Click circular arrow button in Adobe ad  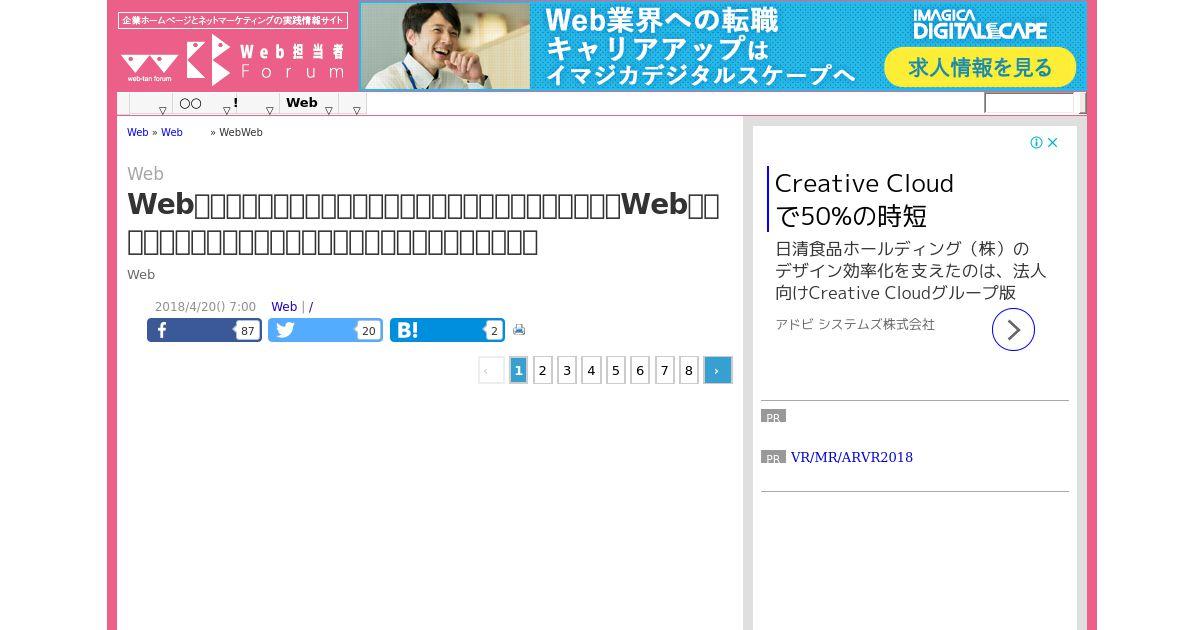(x=1013, y=329)
